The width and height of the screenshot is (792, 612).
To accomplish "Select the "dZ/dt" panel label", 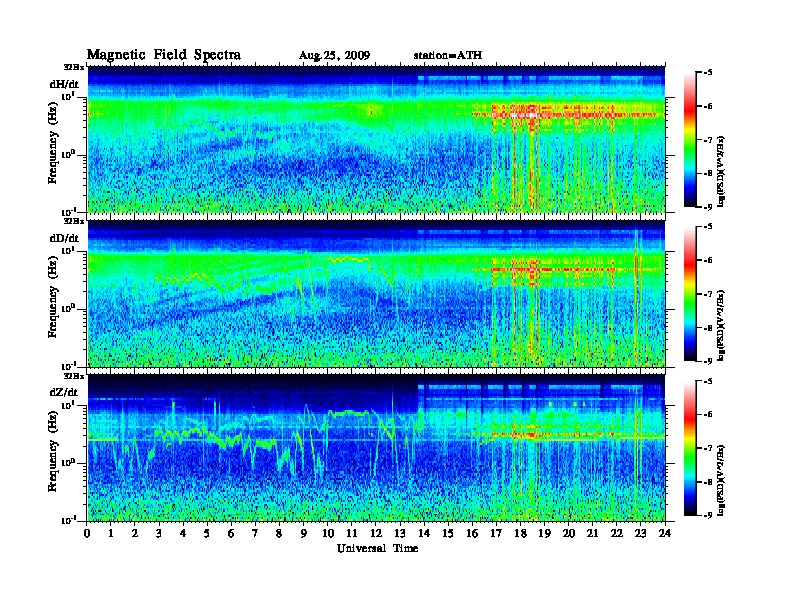I will pyautogui.click(x=64, y=392).
